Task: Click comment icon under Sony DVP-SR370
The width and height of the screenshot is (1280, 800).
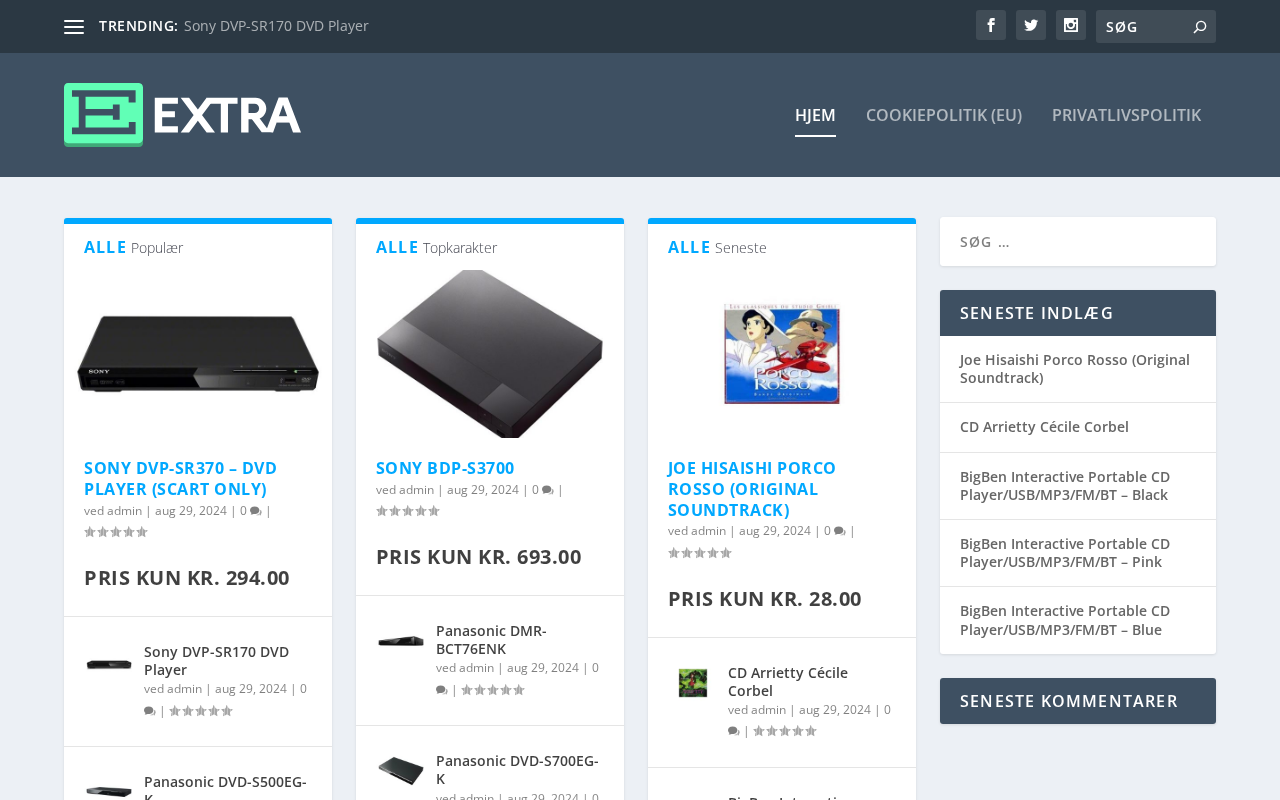Action: coord(256,511)
